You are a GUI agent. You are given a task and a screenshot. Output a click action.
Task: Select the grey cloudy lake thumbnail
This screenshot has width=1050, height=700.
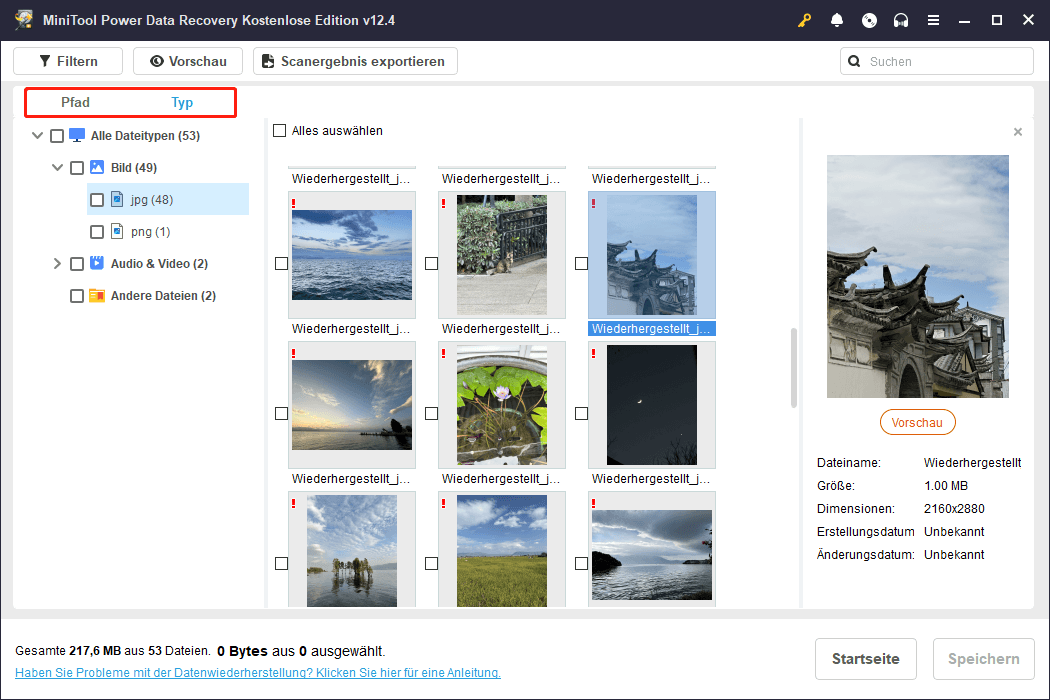652,550
